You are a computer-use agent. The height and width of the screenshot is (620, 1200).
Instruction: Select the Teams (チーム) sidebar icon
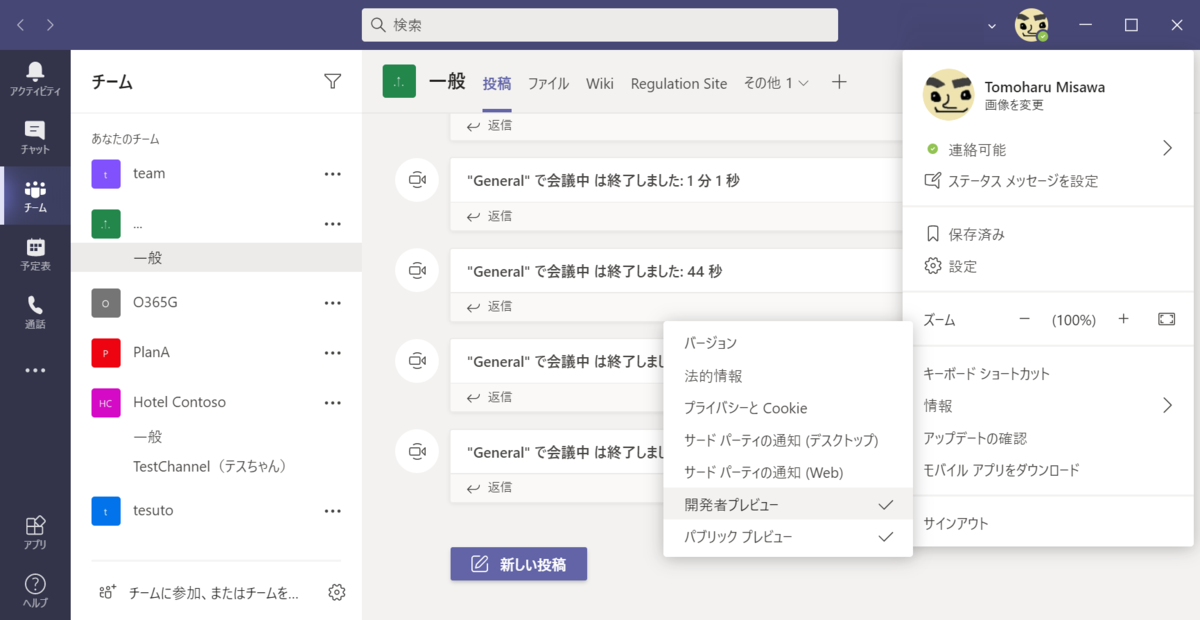35,196
